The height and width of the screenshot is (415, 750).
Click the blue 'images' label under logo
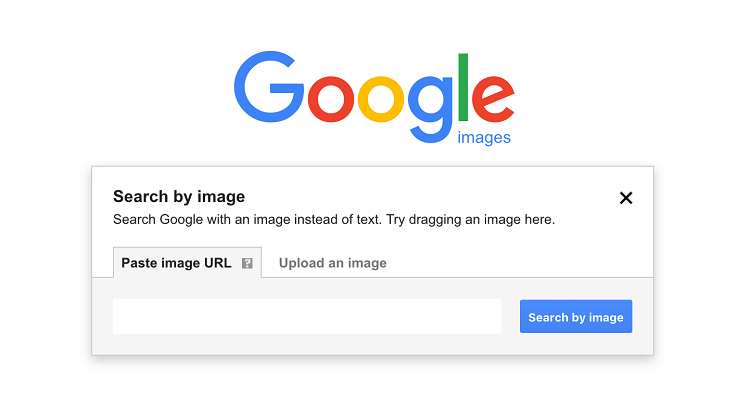[484, 138]
